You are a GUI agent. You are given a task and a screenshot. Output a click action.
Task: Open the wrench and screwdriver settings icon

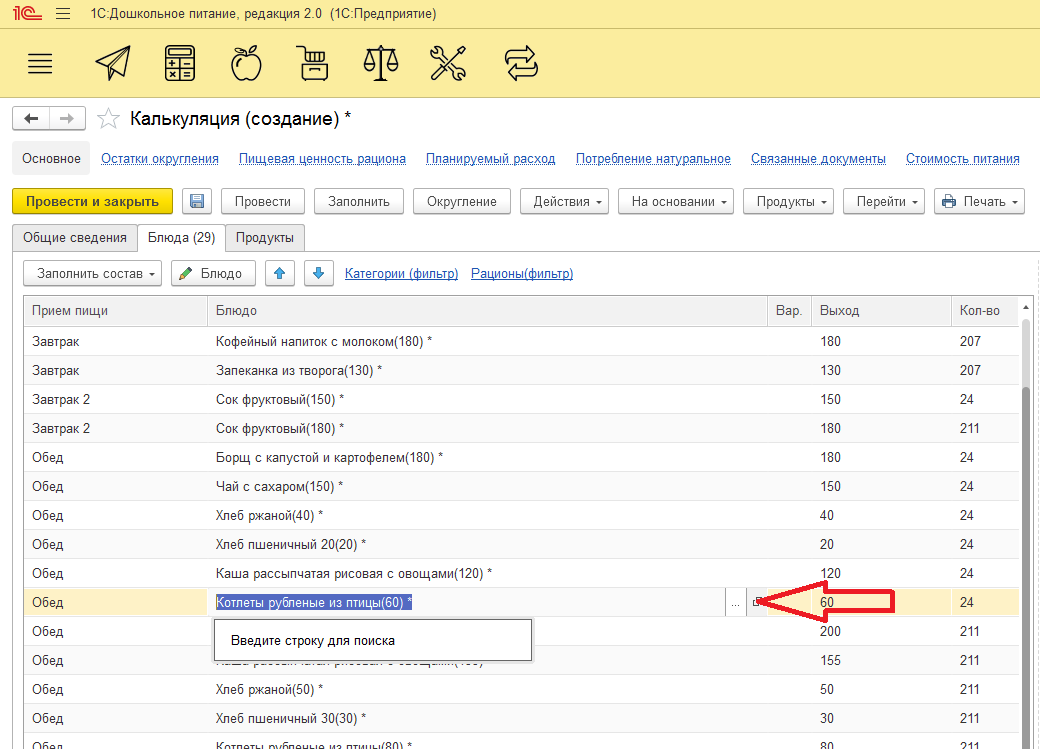(448, 64)
